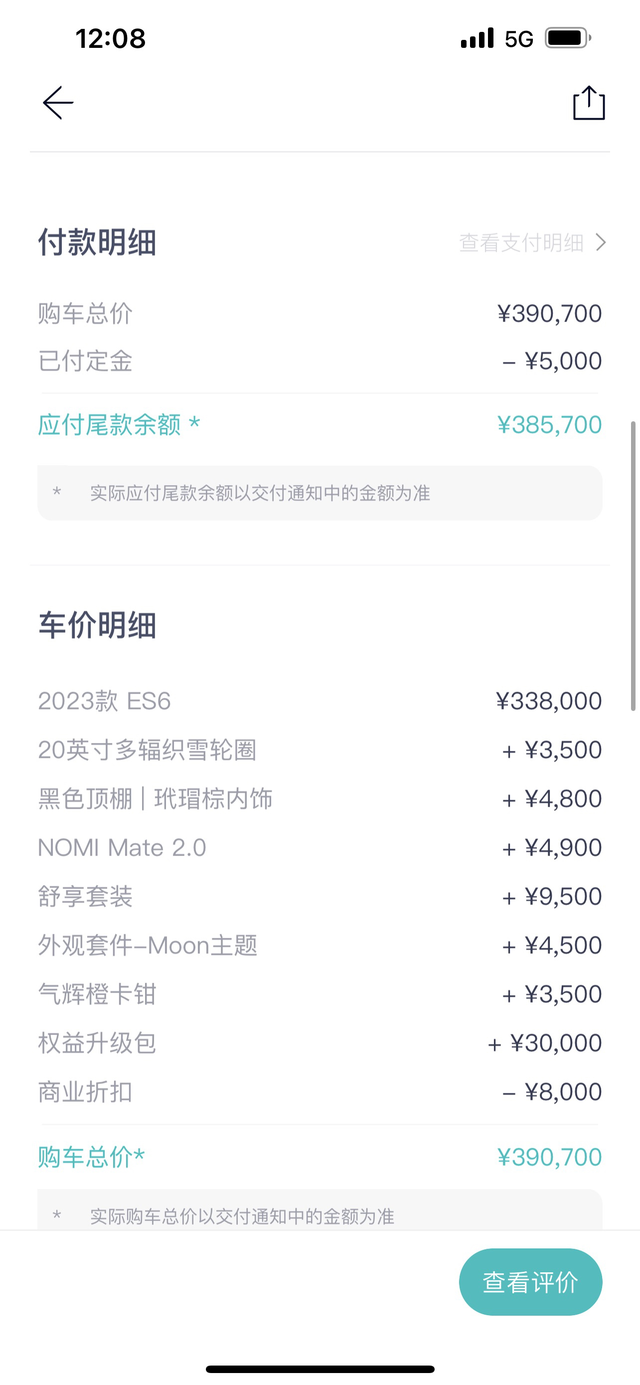The height and width of the screenshot is (1385, 640).
Task: Tap the clock showing 12:08
Action: click(112, 38)
